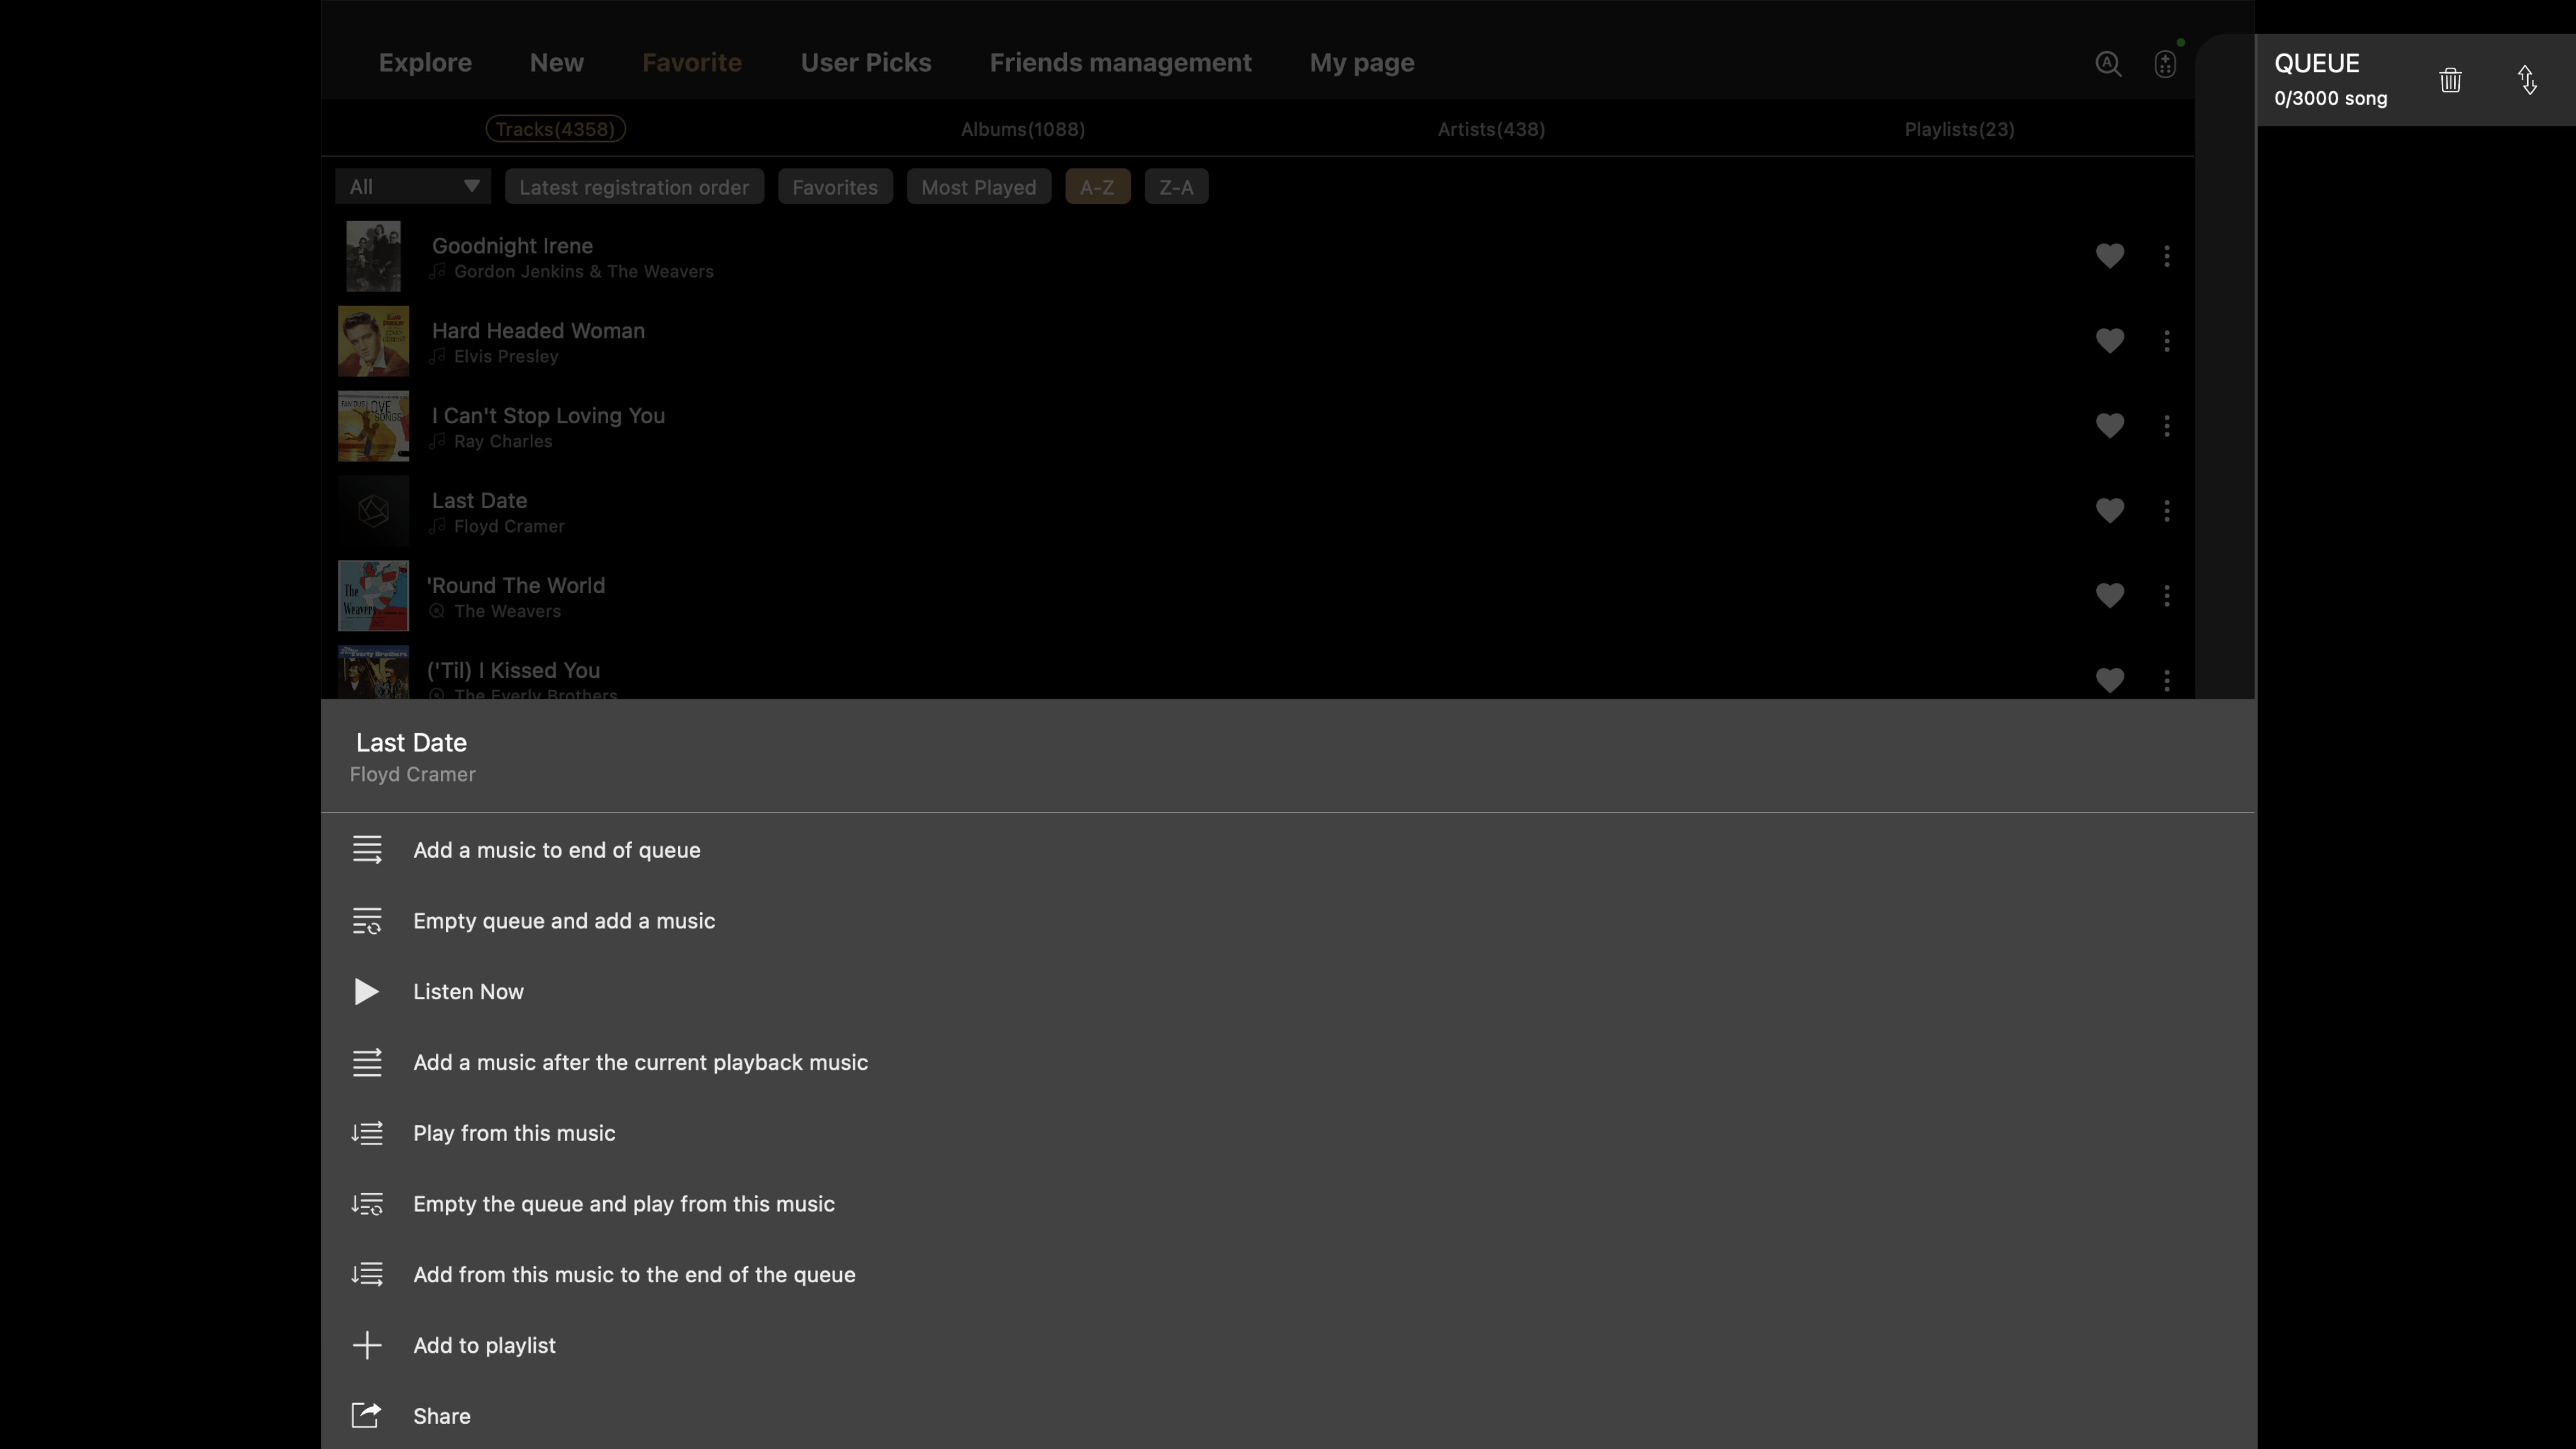
Task: Open the three-dot menu for Last Date
Action: click(x=2167, y=512)
